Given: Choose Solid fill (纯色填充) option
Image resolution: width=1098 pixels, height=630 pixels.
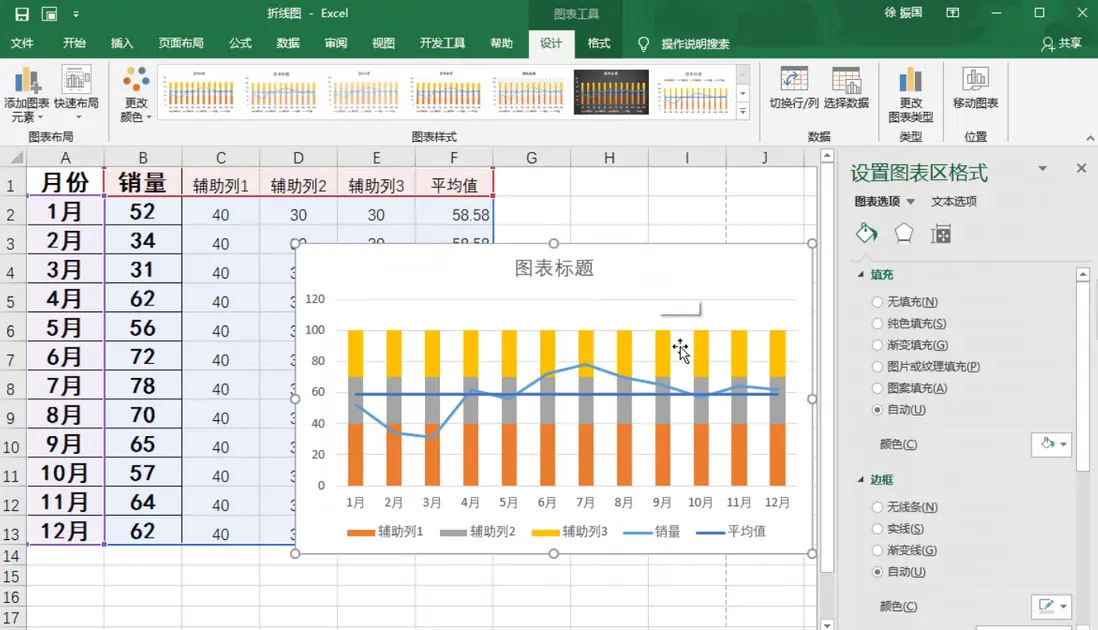Looking at the screenshot, I should tap(878, 324).
